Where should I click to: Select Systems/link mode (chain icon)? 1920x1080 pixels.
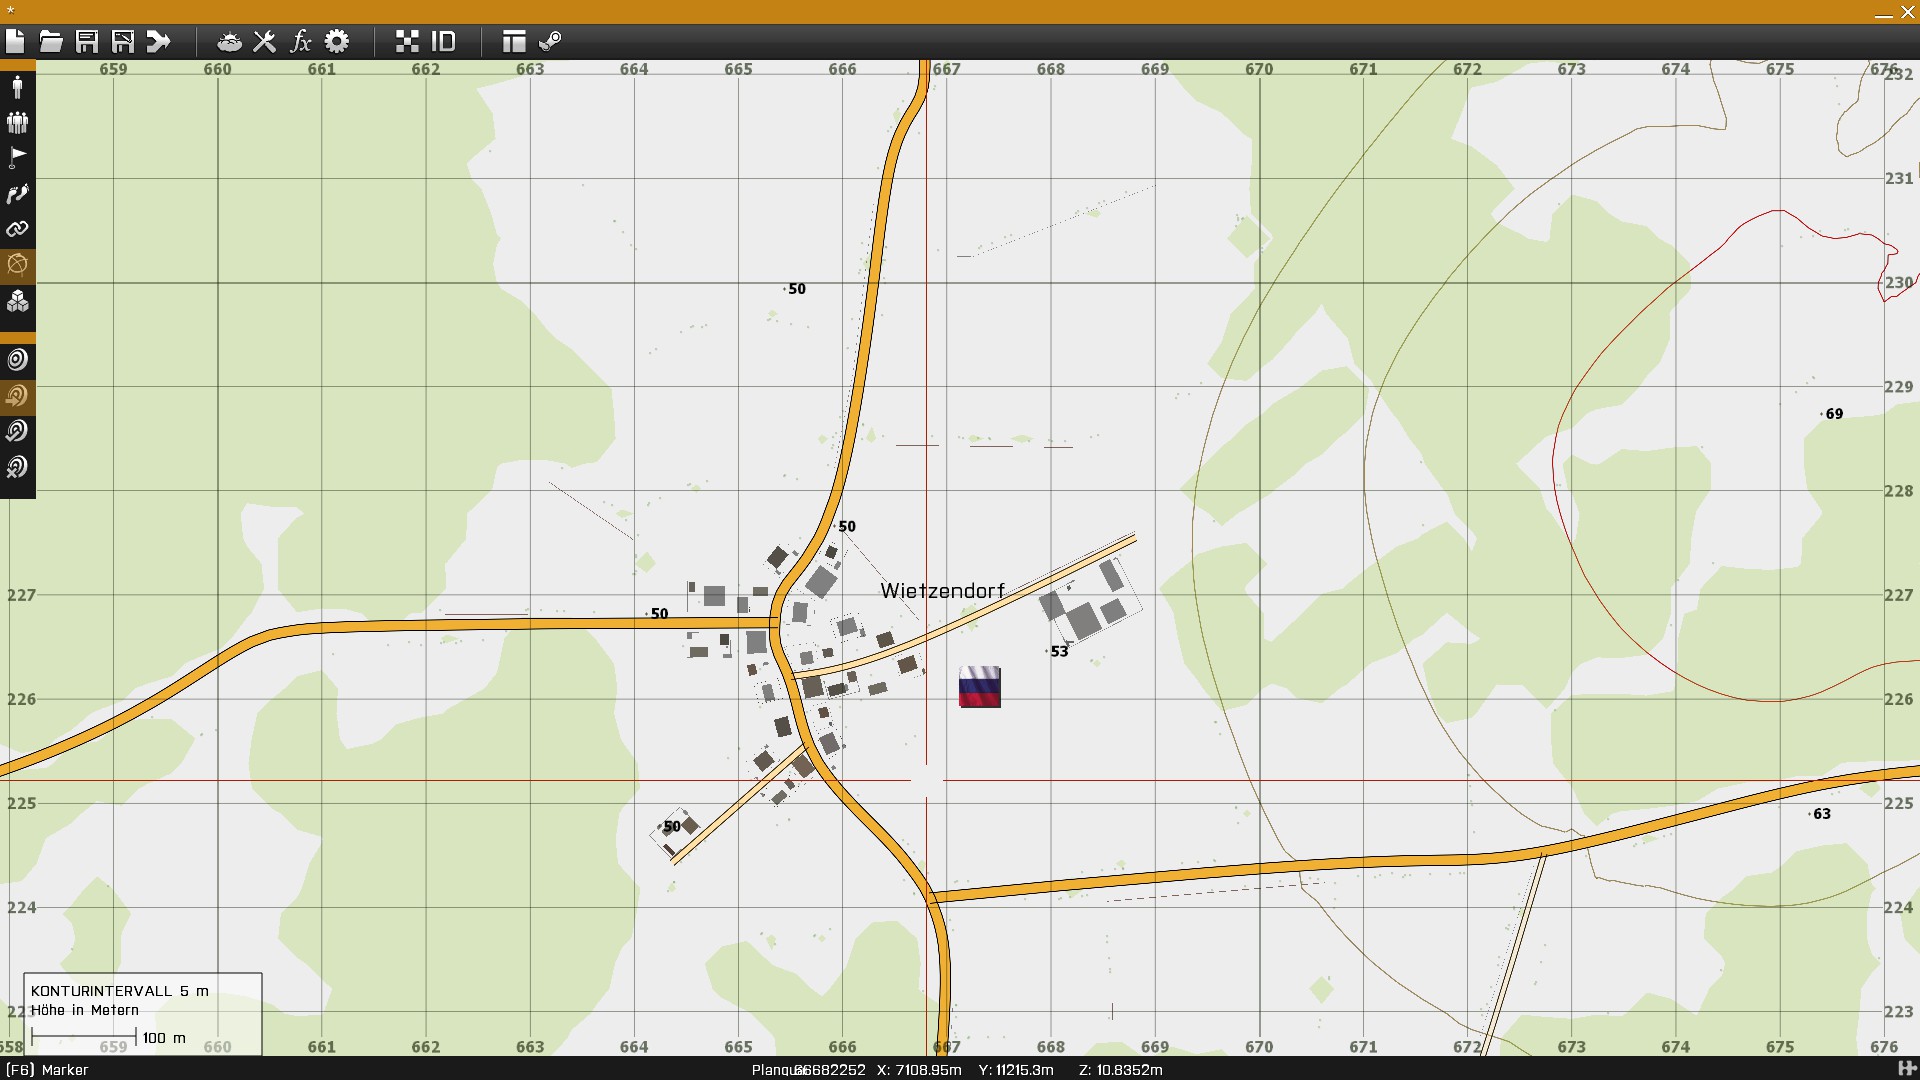[x=17, y=229]
